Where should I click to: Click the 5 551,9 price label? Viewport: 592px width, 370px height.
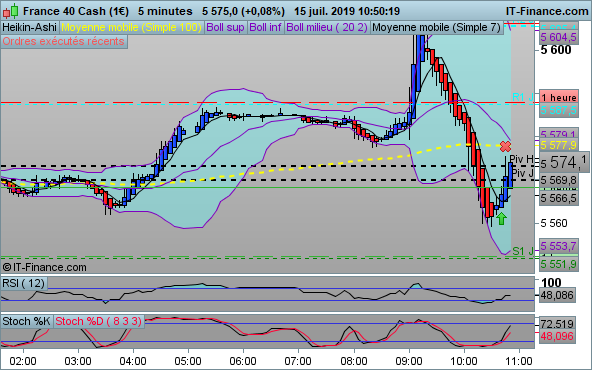tap(559, 264)
